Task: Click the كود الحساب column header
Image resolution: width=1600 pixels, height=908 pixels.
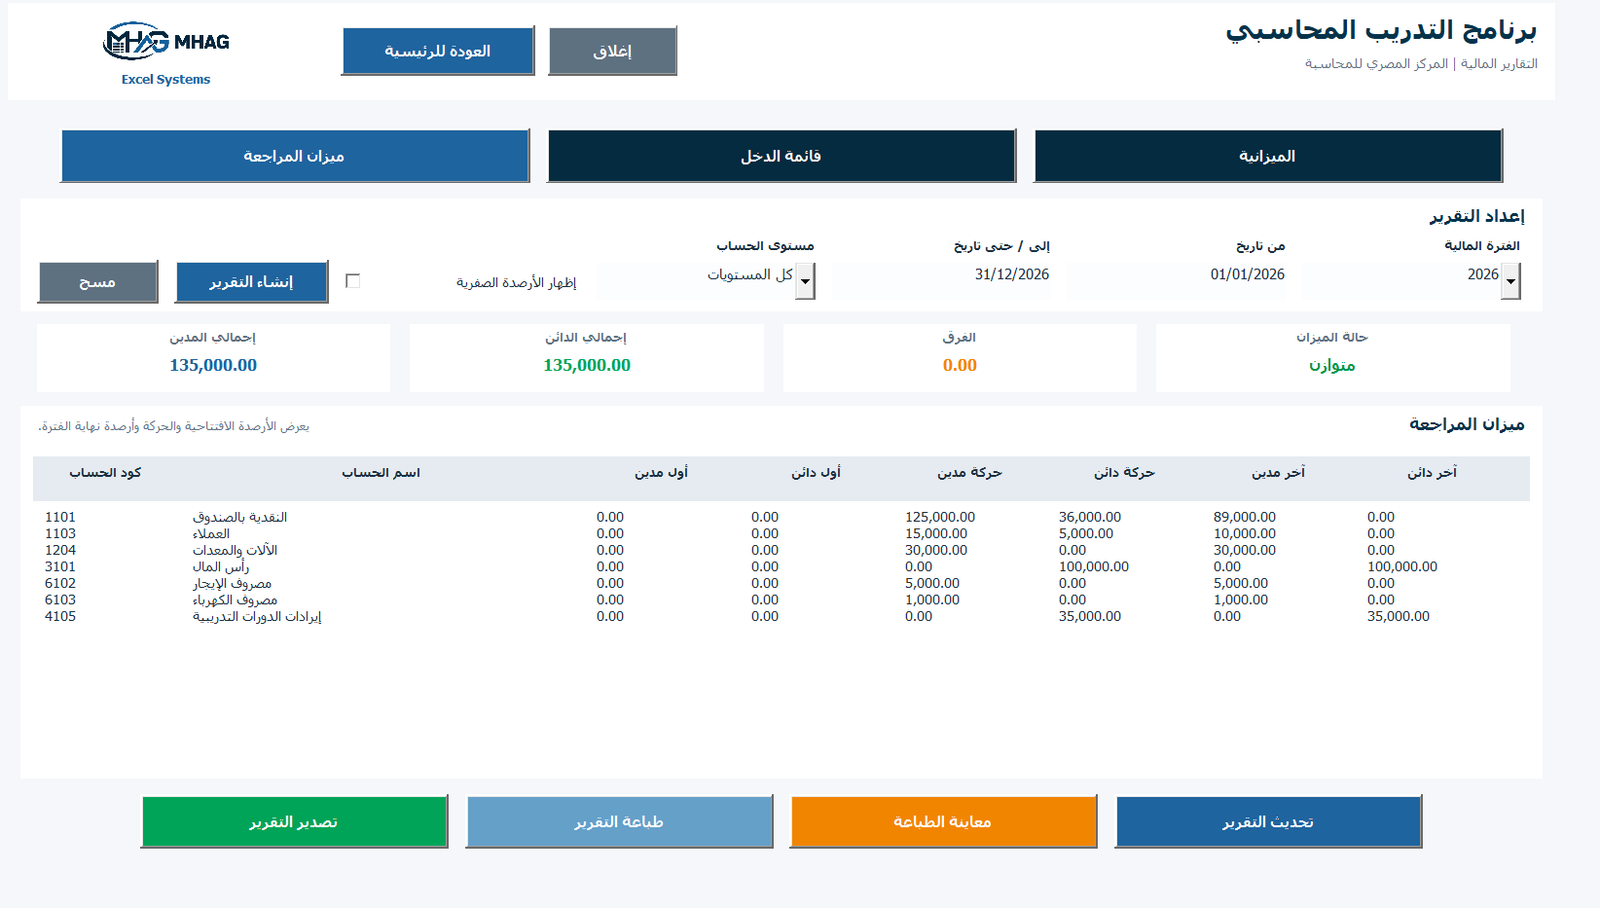Action: (105, 472)
